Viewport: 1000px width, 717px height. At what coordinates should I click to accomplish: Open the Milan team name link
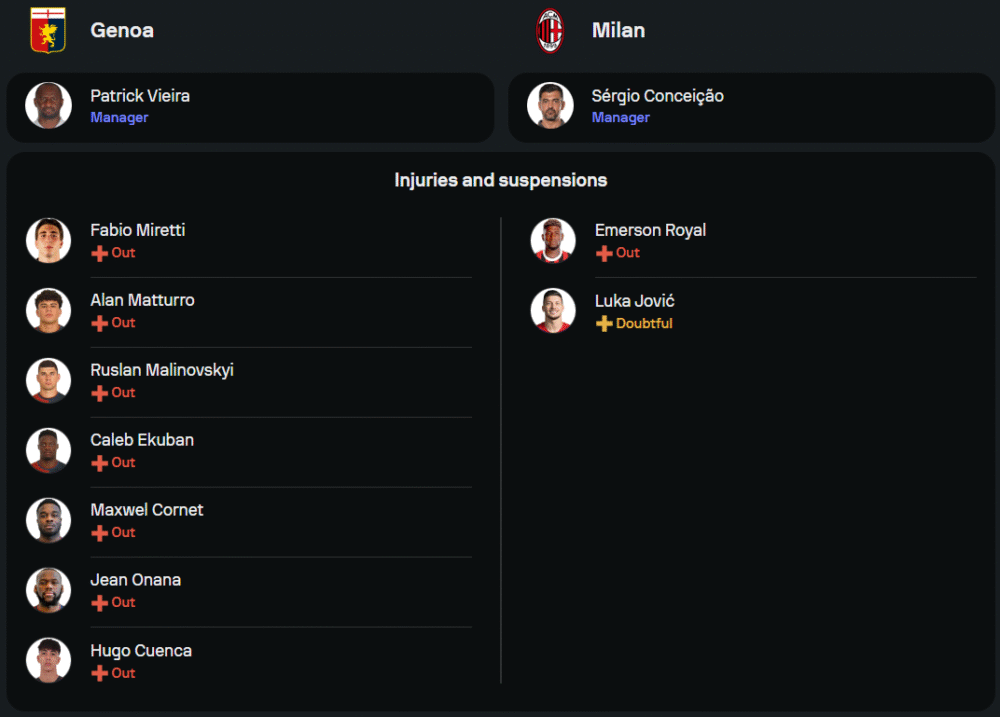[x=618, y=30]
